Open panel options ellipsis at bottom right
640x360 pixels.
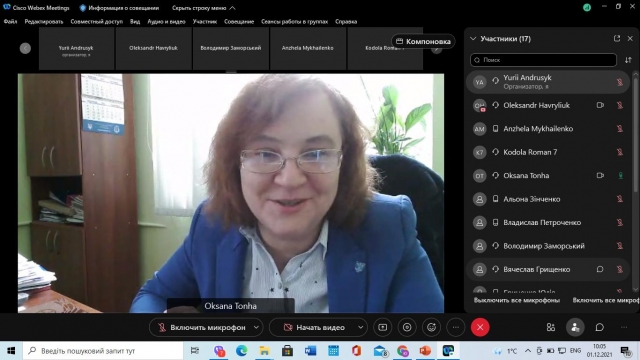(x=624, y=327)
